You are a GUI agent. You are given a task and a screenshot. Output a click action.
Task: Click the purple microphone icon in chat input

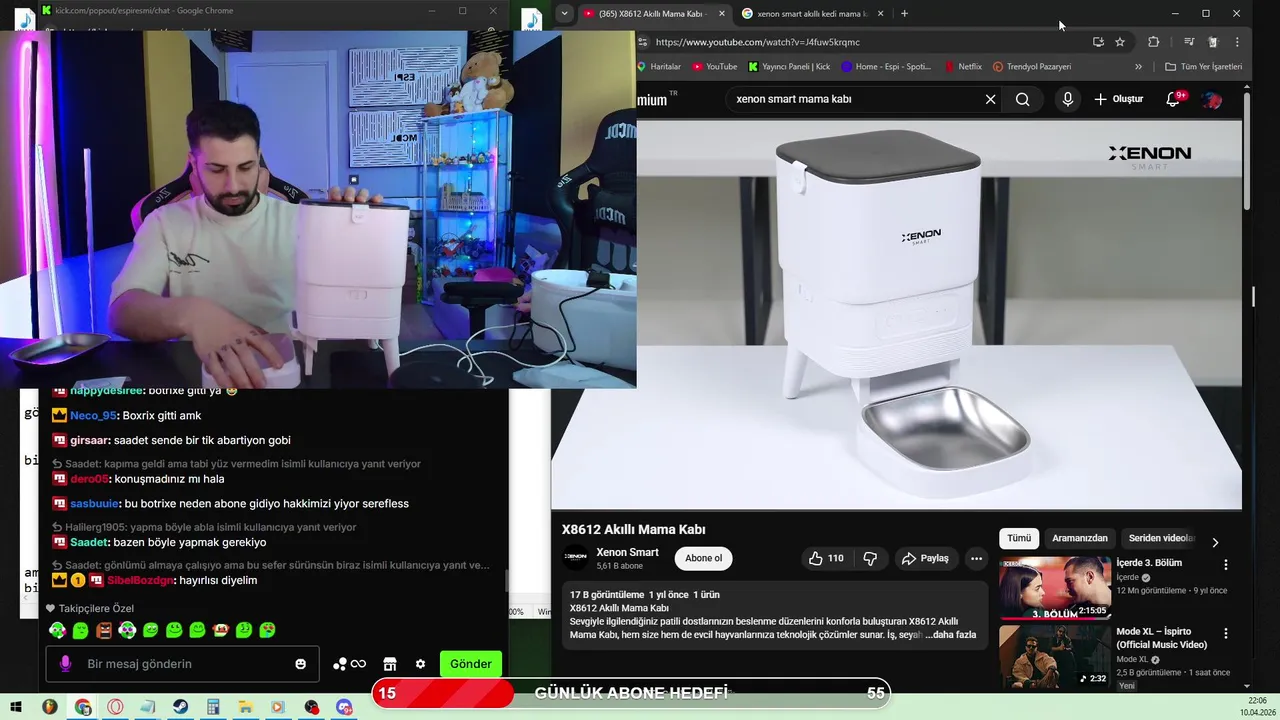coord(66,664)
